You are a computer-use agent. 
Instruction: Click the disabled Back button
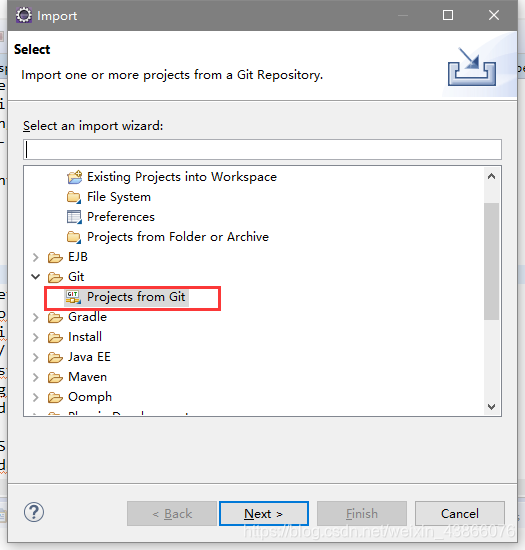[172, 514]
